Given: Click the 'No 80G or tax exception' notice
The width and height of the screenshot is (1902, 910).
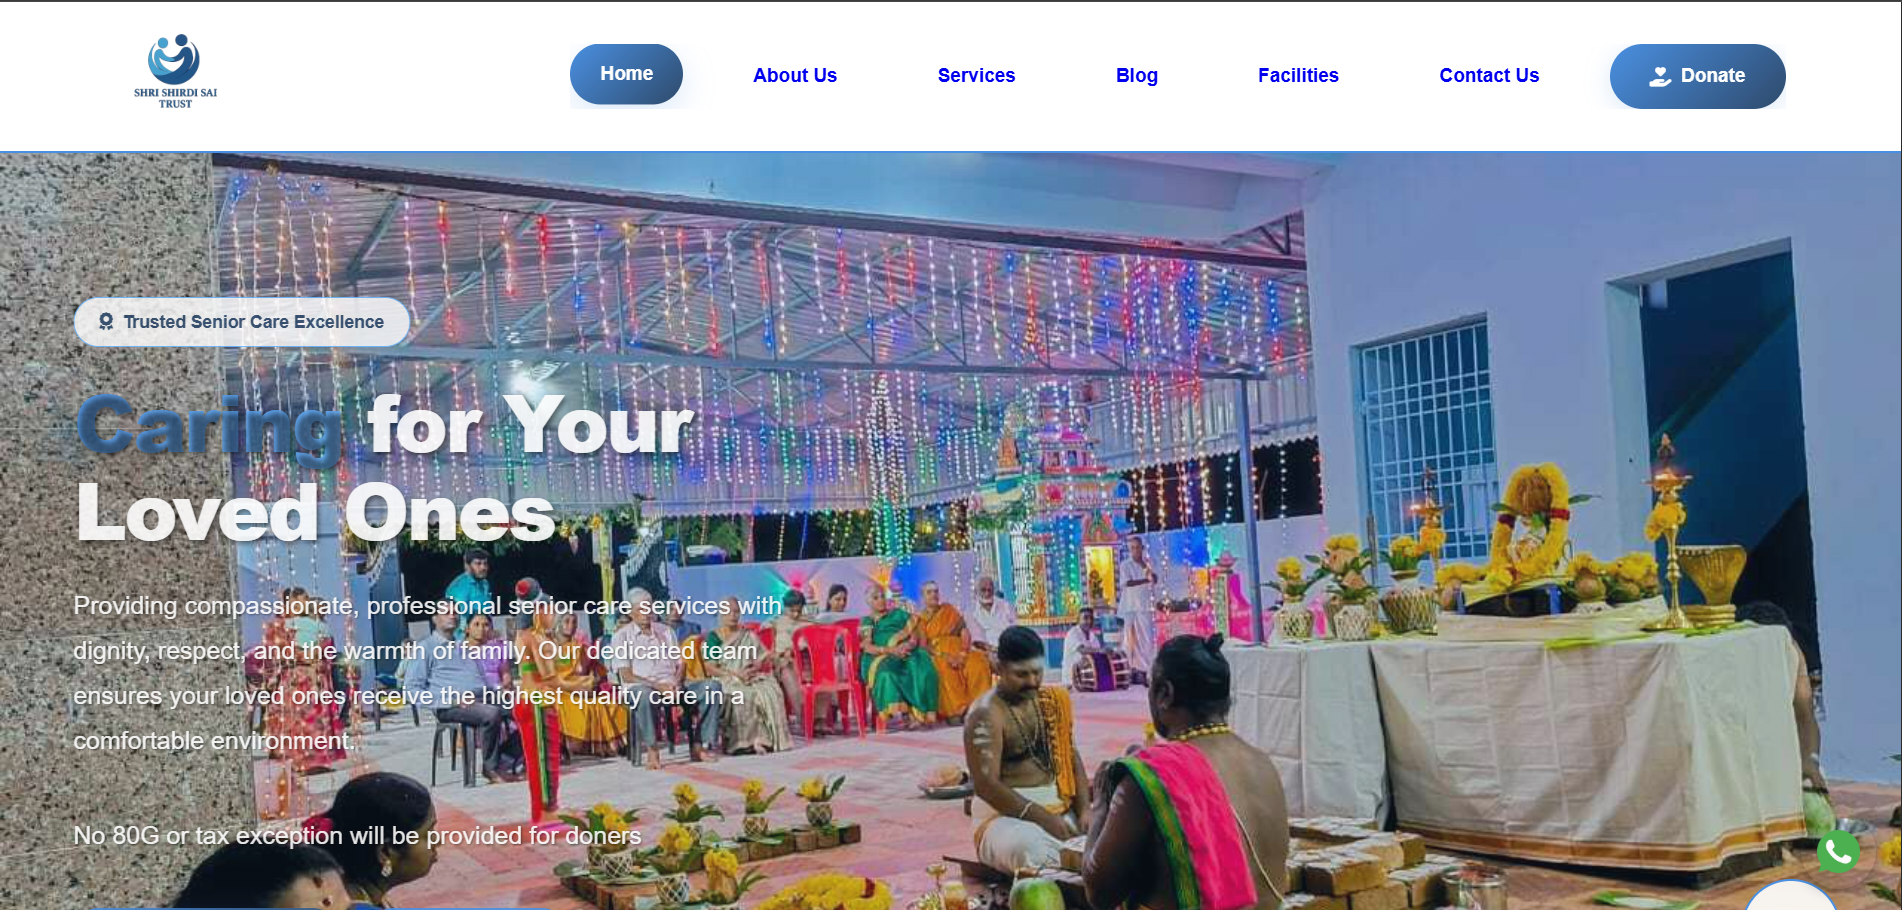Looking at the screenshot, I should tap(357, 835).
